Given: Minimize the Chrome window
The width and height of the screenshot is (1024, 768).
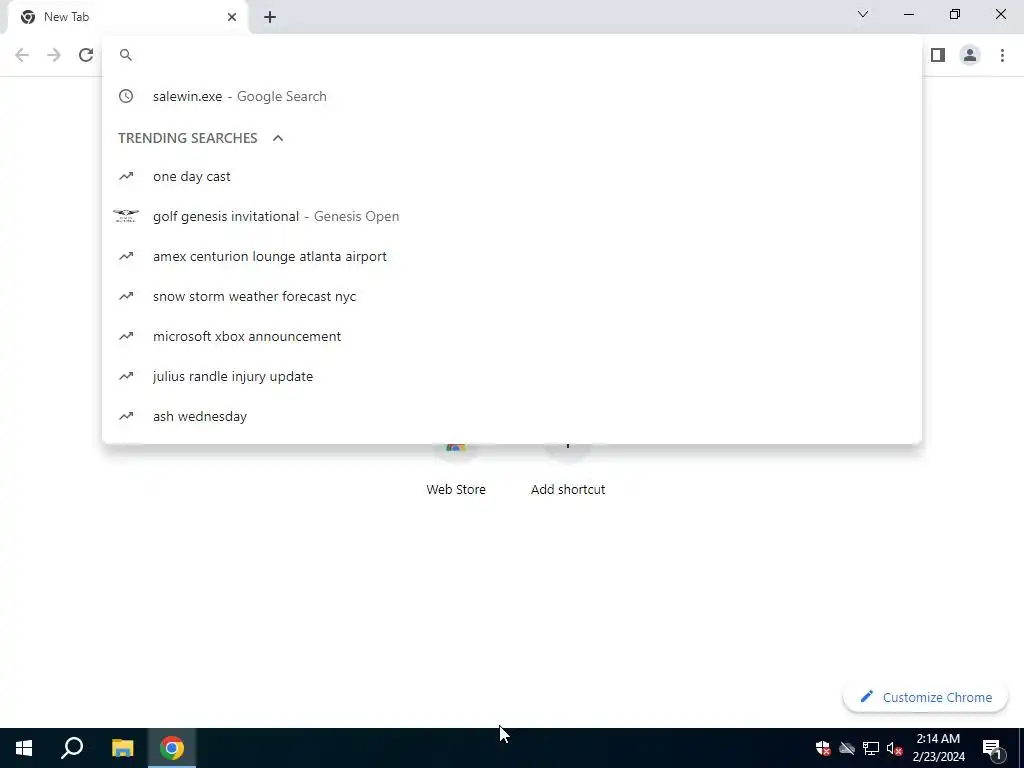Looking at the screenshot, I should 909,14.
